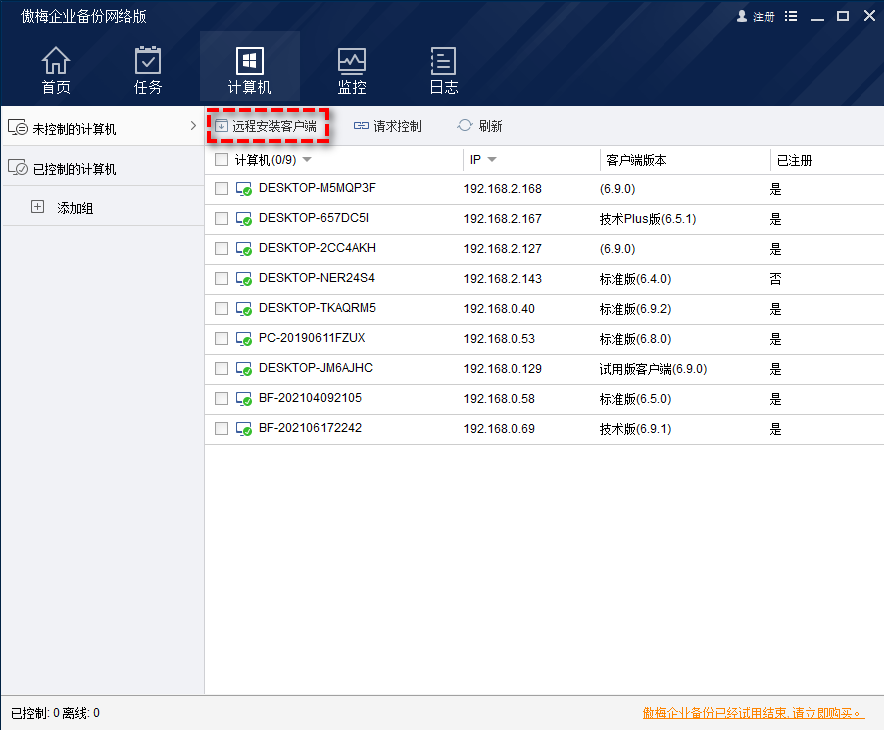
Task: Click the user 注册 register icon
Action: pos(742,16)
